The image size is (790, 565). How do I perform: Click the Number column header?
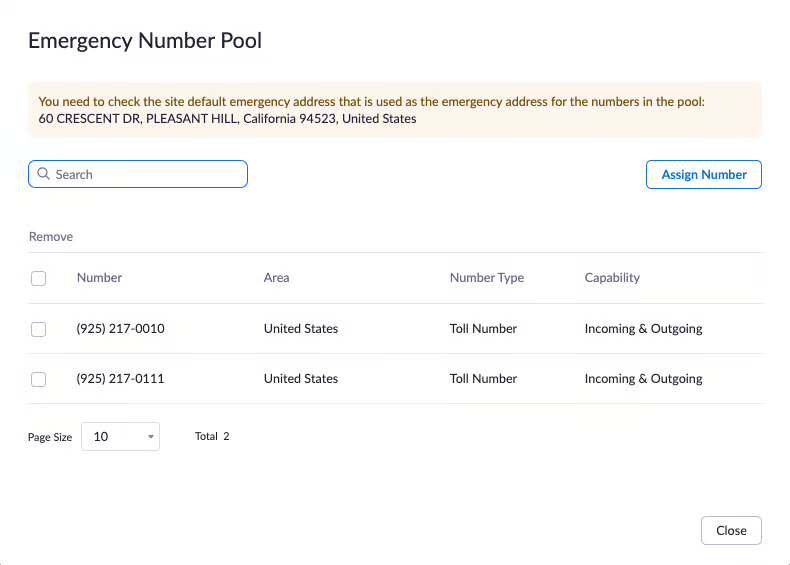[x=99, y=278]
